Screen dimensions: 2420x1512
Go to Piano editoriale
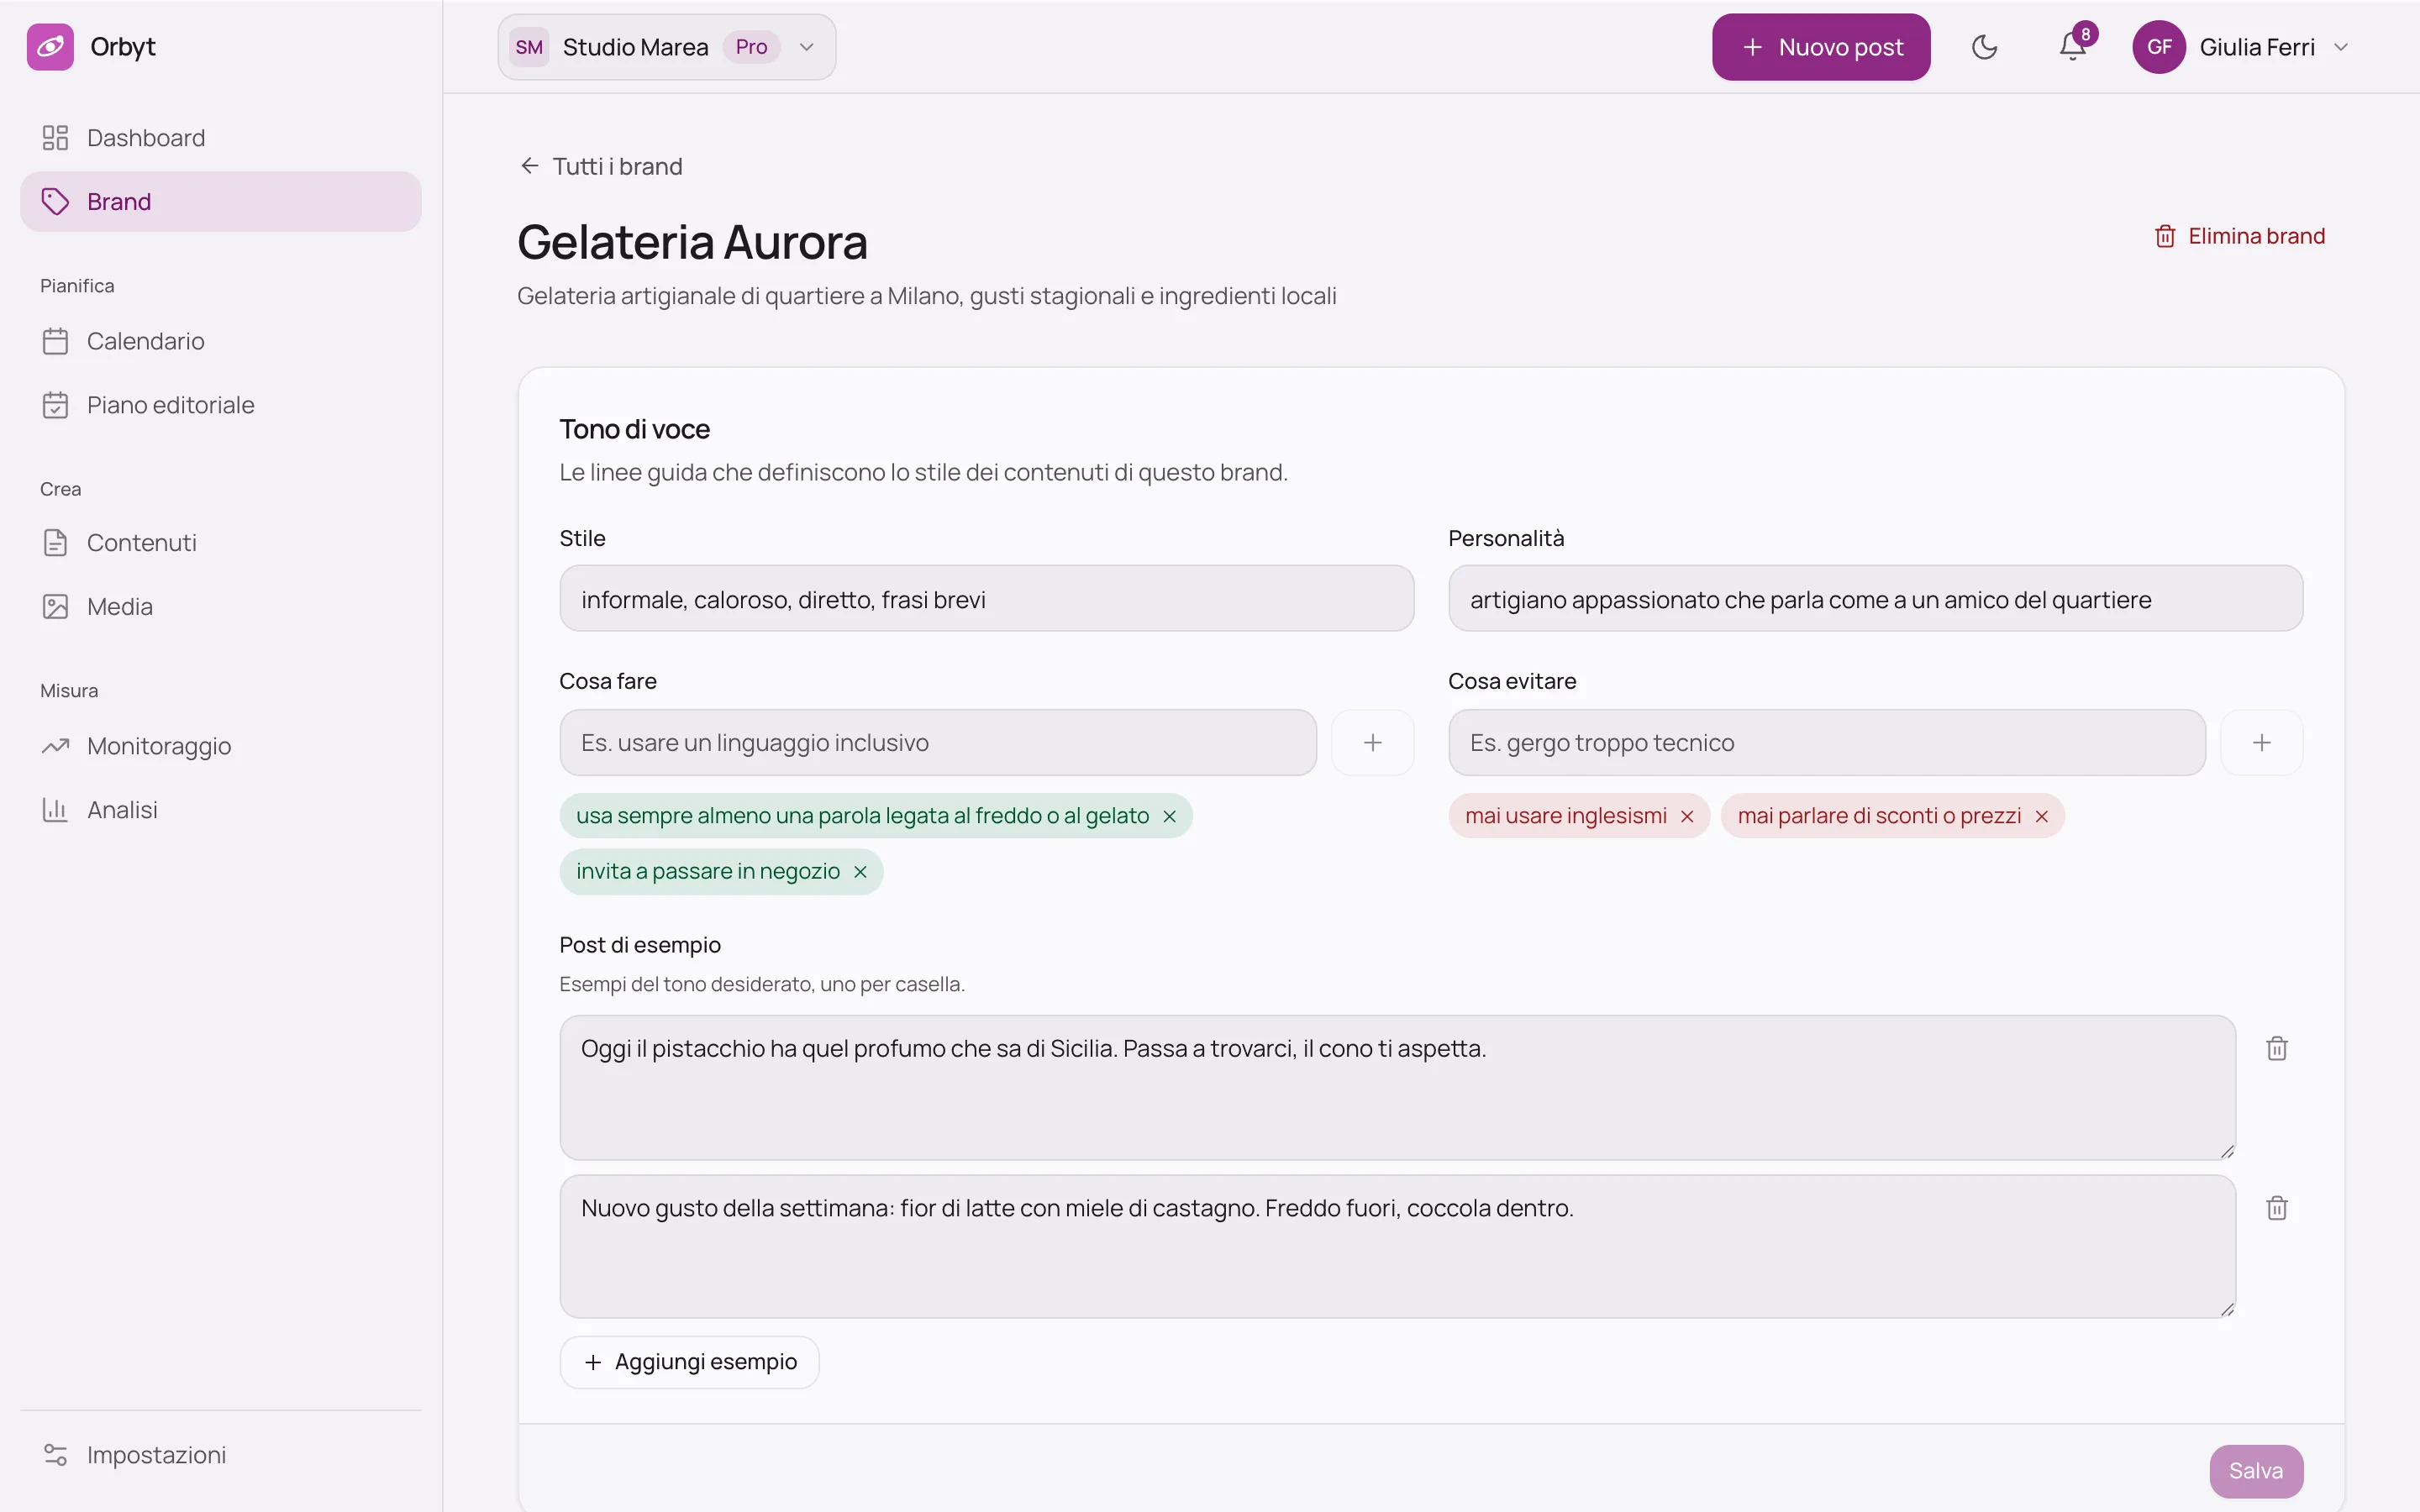220,405
